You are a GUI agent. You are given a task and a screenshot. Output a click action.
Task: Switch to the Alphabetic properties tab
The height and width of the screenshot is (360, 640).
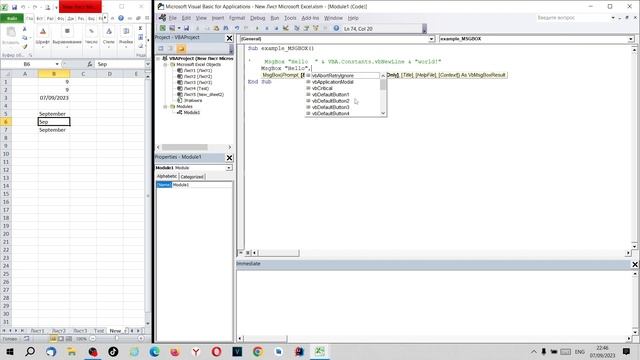(167, 176)
